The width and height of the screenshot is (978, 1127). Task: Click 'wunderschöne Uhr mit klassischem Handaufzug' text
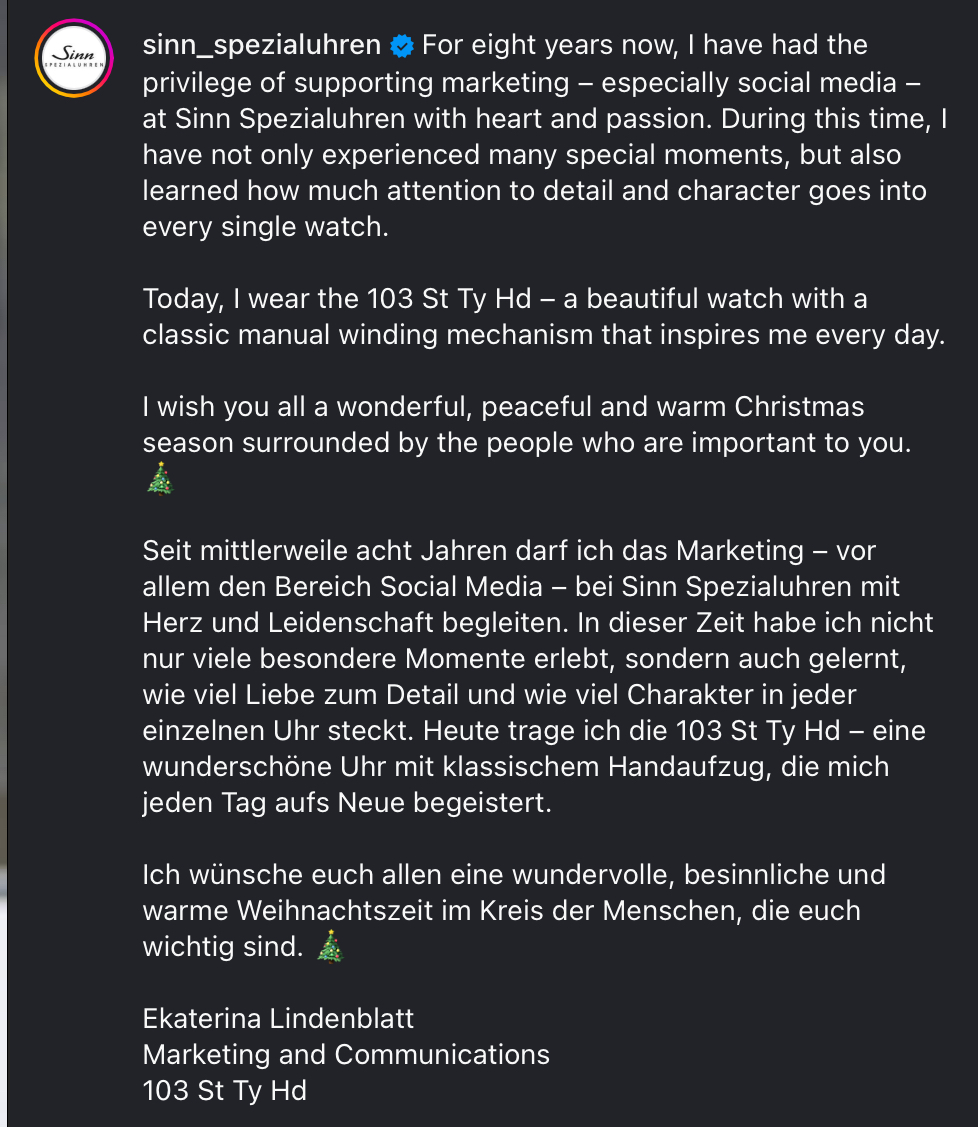click(457, 766)
